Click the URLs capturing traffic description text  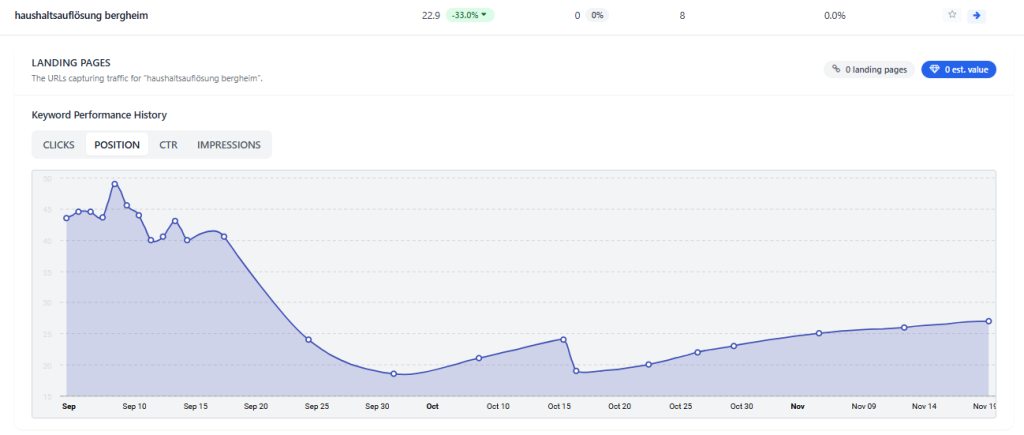[x=147, y=78]
